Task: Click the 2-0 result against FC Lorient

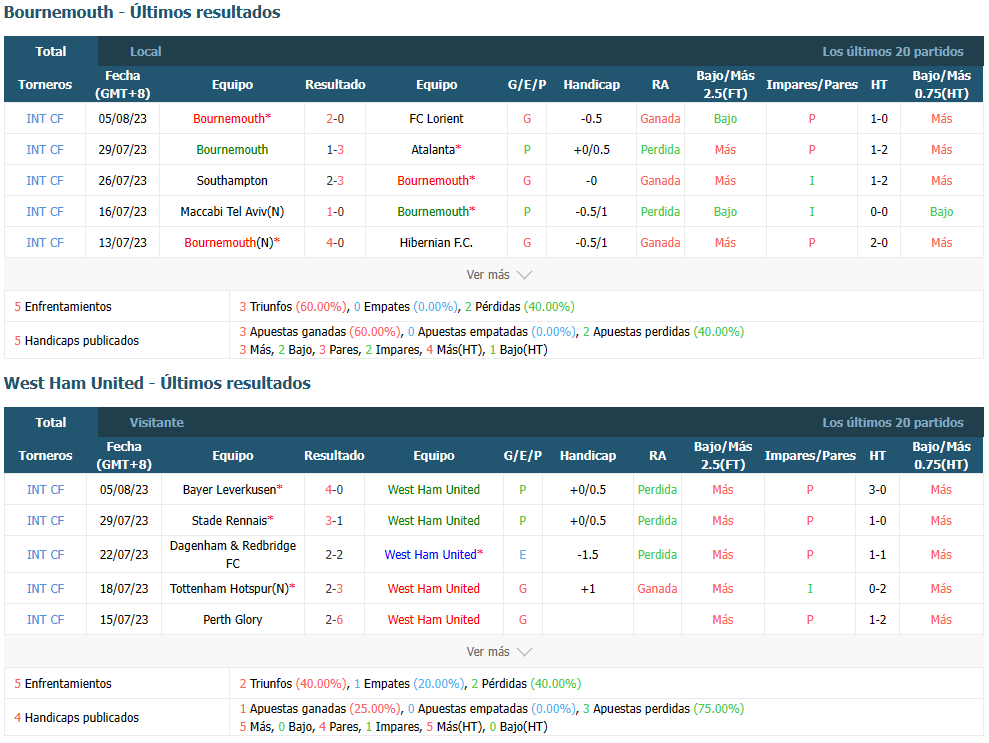Action: pos(335,119)
